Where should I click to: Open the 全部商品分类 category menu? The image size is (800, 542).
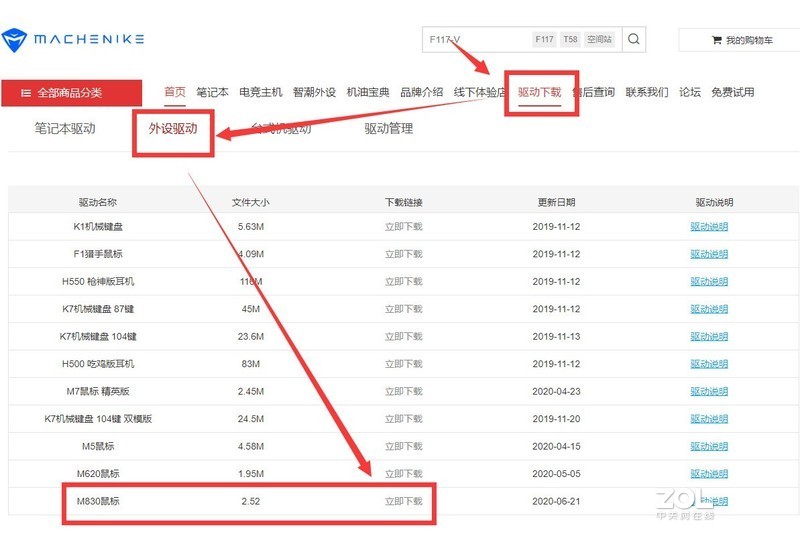[71, 93]
